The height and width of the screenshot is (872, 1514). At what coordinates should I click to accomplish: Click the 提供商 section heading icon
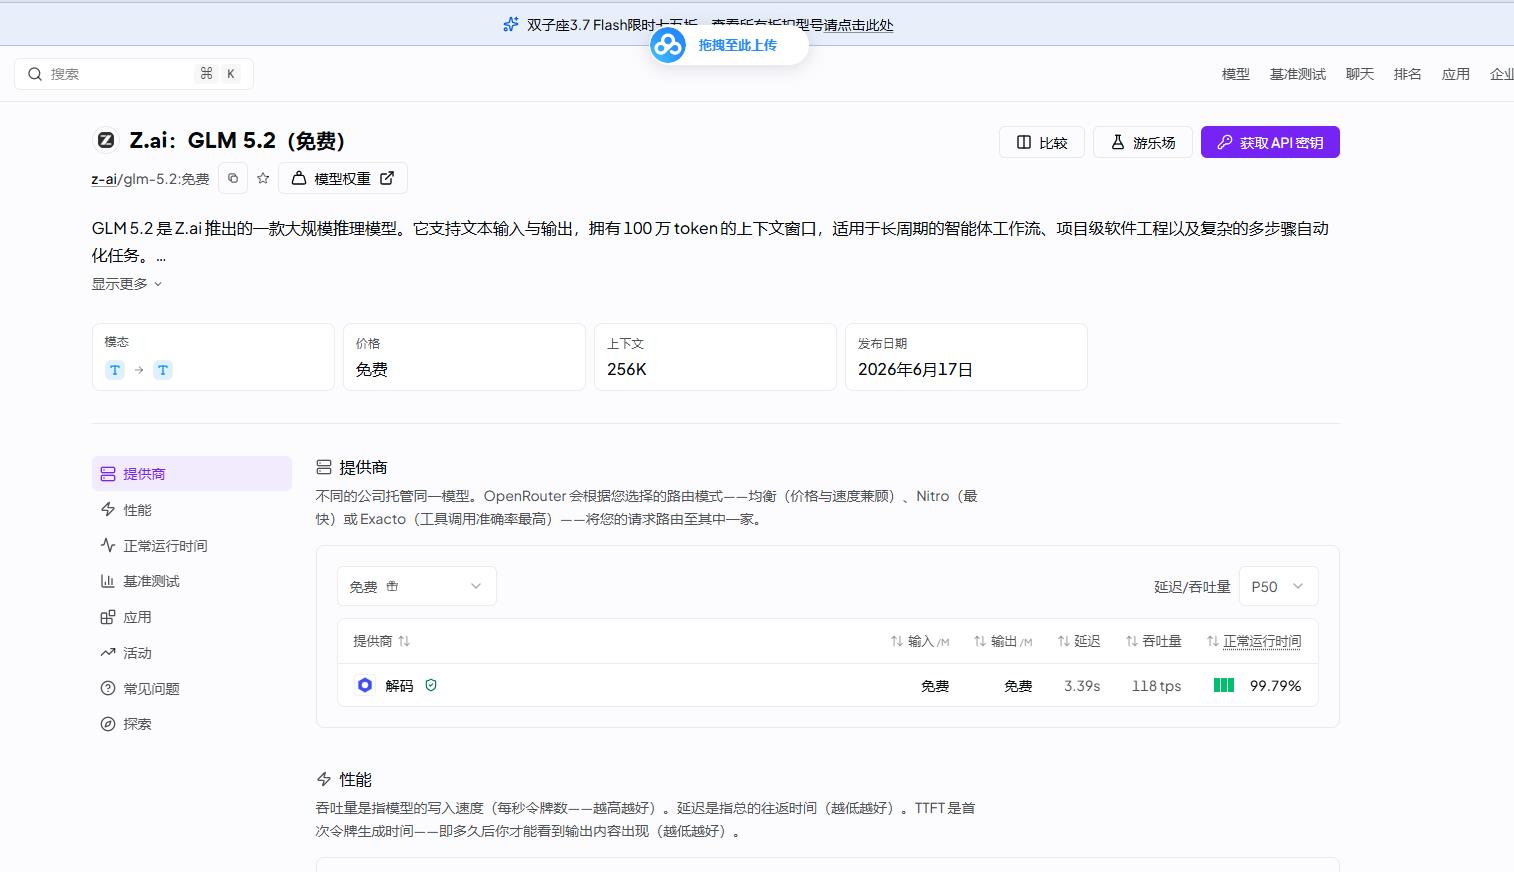(323, 467)
